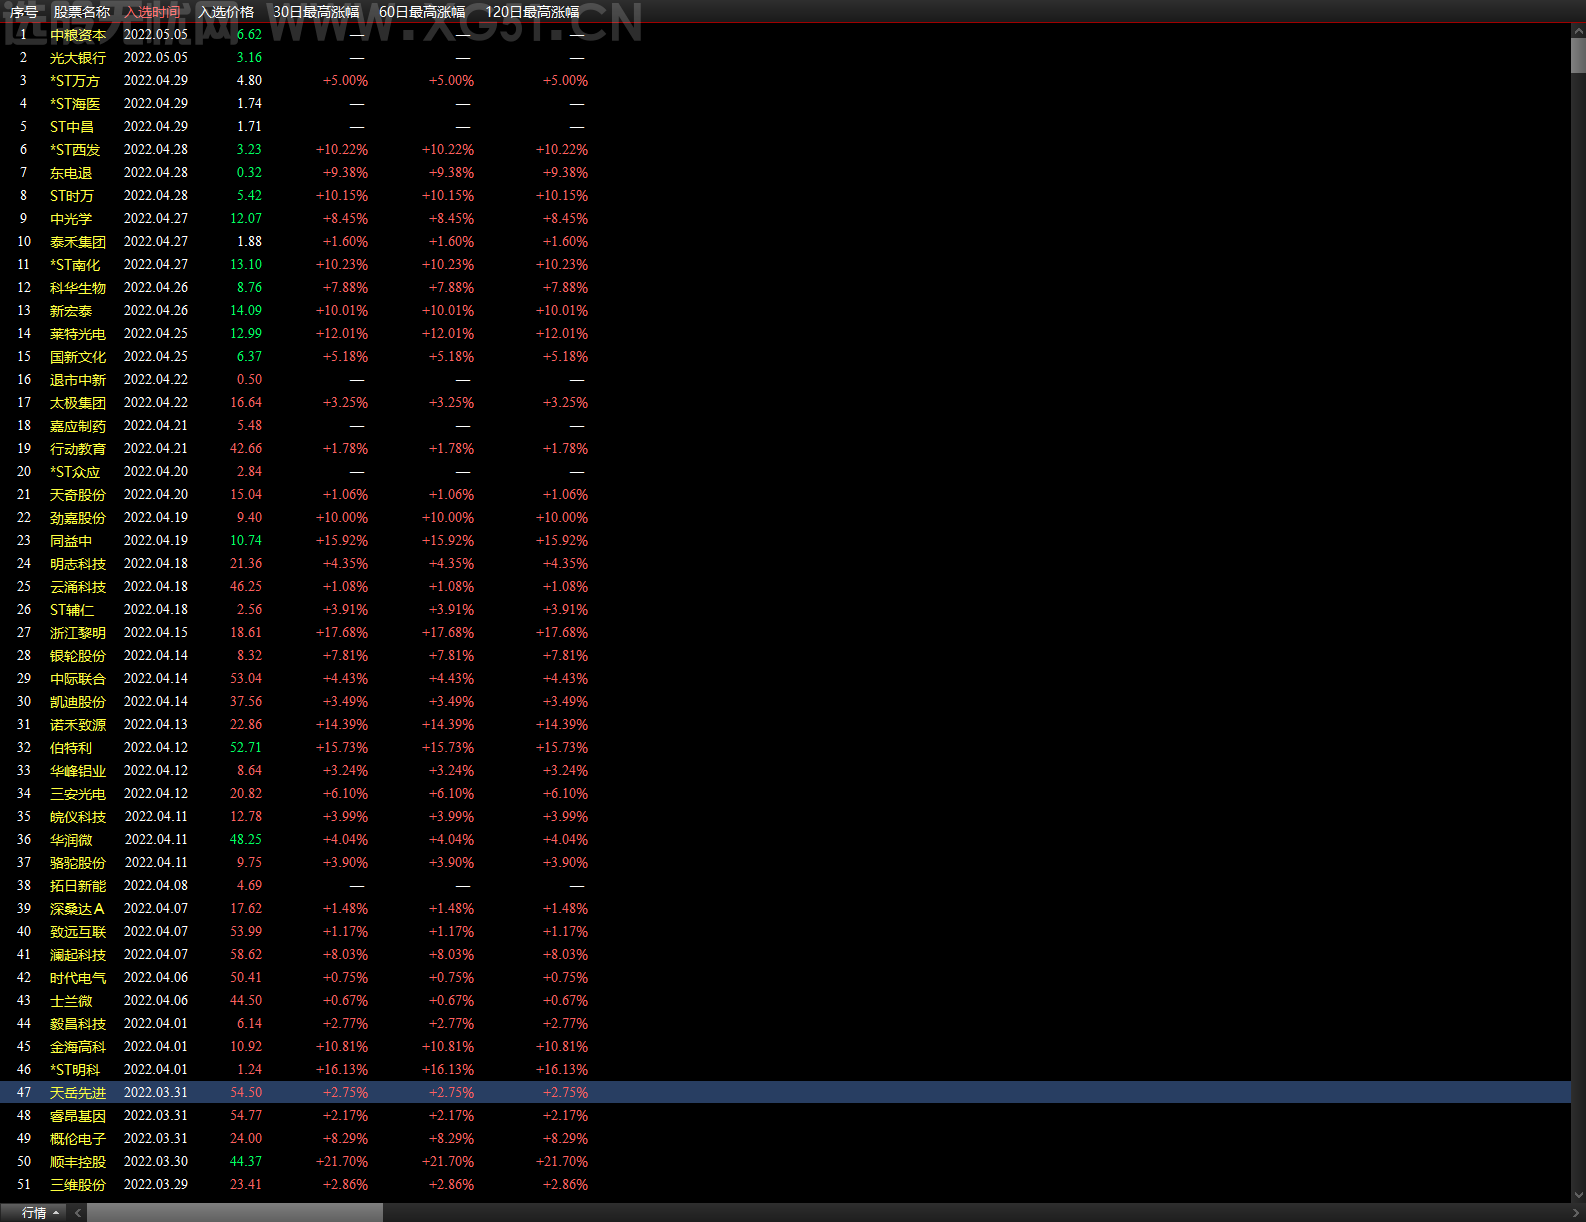This screenshot has width=1586, height=1222.
Task: Click the 莱特光电 stock name
Action: click(x=78, y=334)
